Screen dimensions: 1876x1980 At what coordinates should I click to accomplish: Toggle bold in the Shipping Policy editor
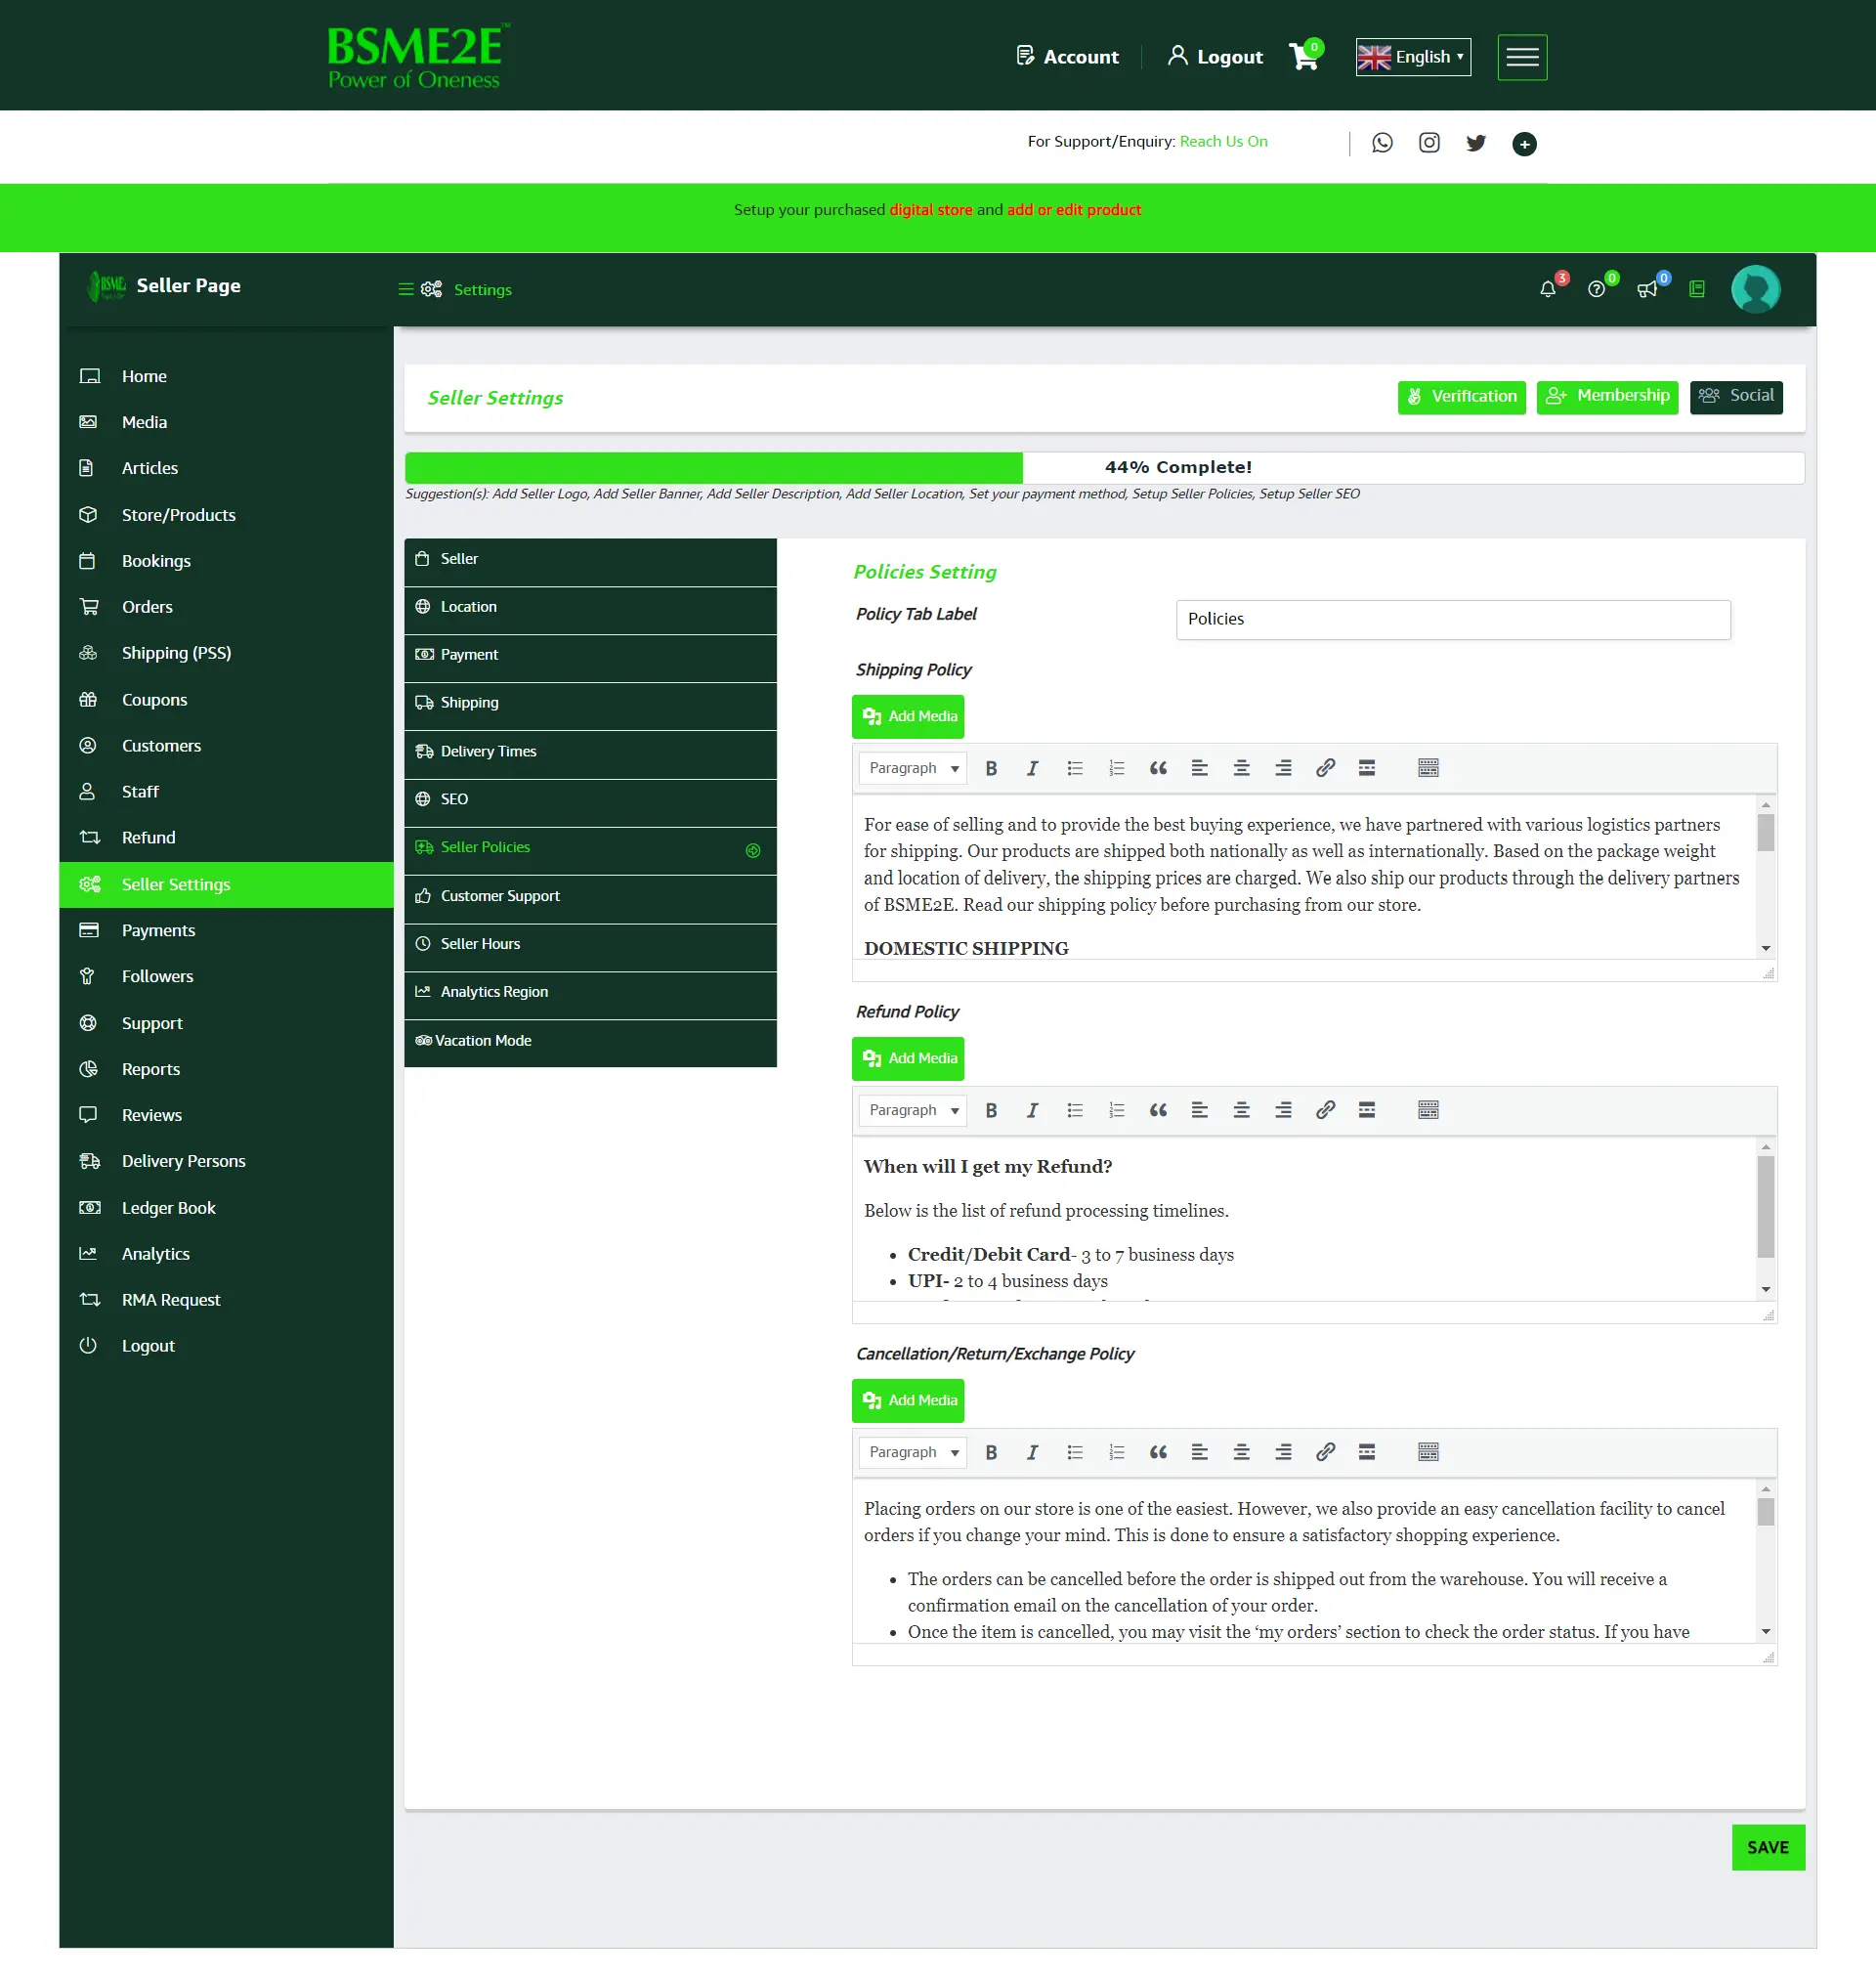pyautogui.click(x=991, y=768)
